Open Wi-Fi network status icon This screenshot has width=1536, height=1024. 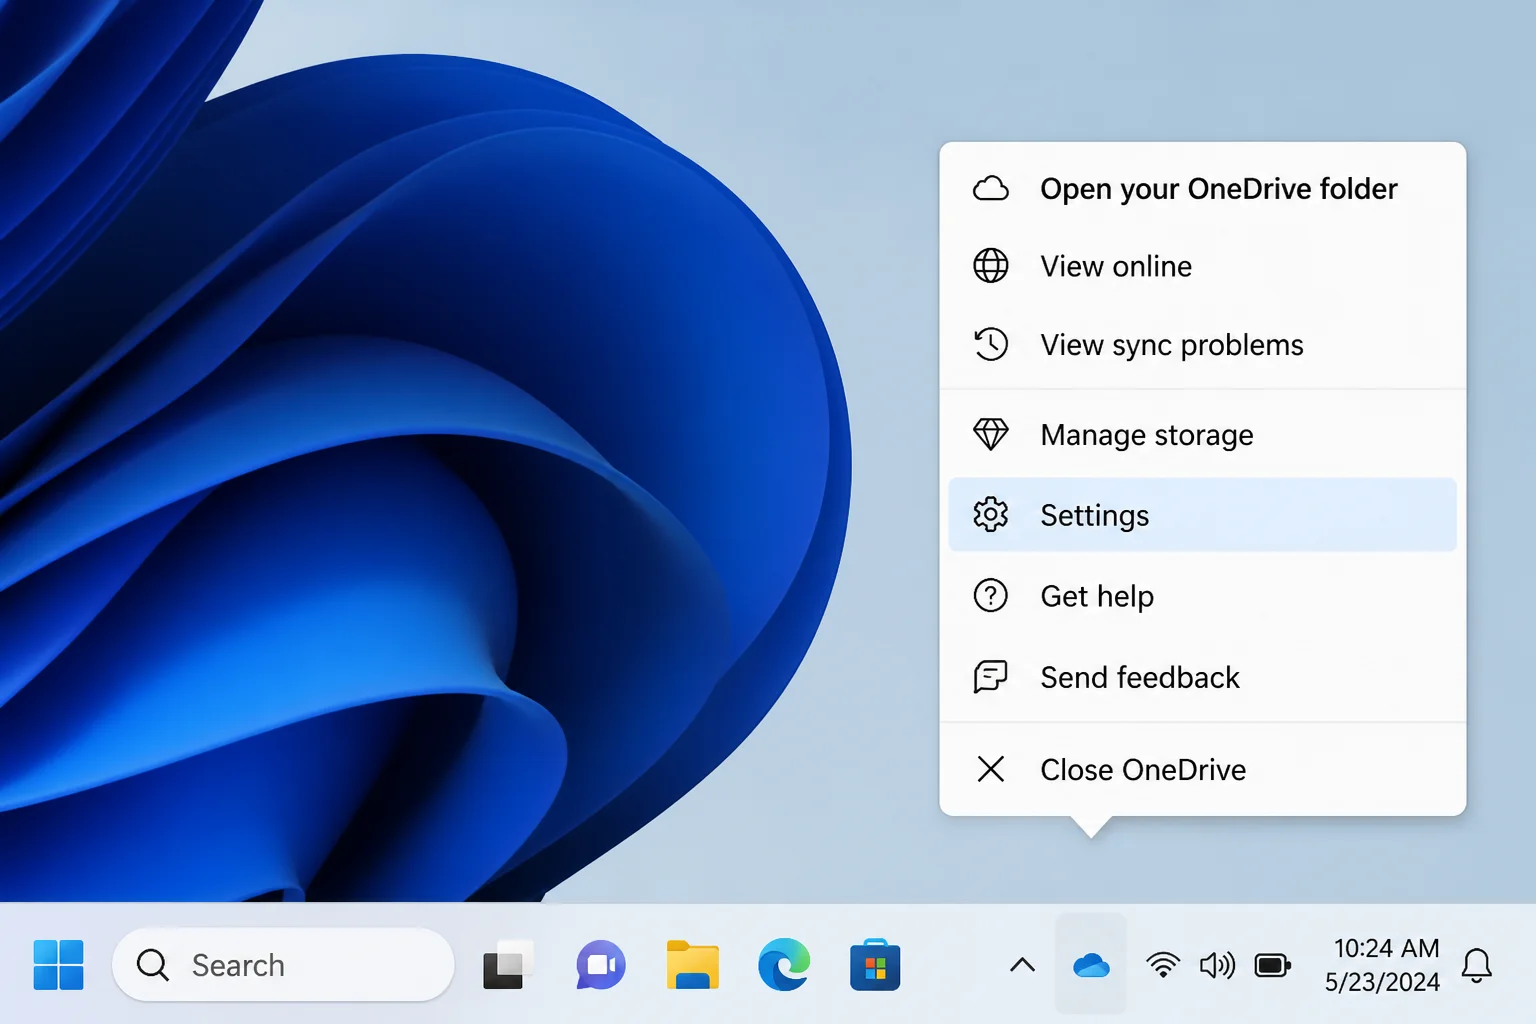[1162, 965]
